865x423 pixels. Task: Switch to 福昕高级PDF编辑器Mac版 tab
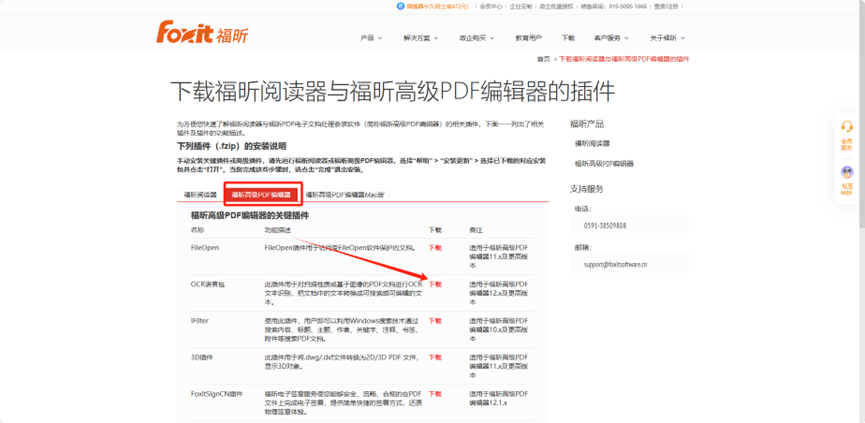coord(345,195)
